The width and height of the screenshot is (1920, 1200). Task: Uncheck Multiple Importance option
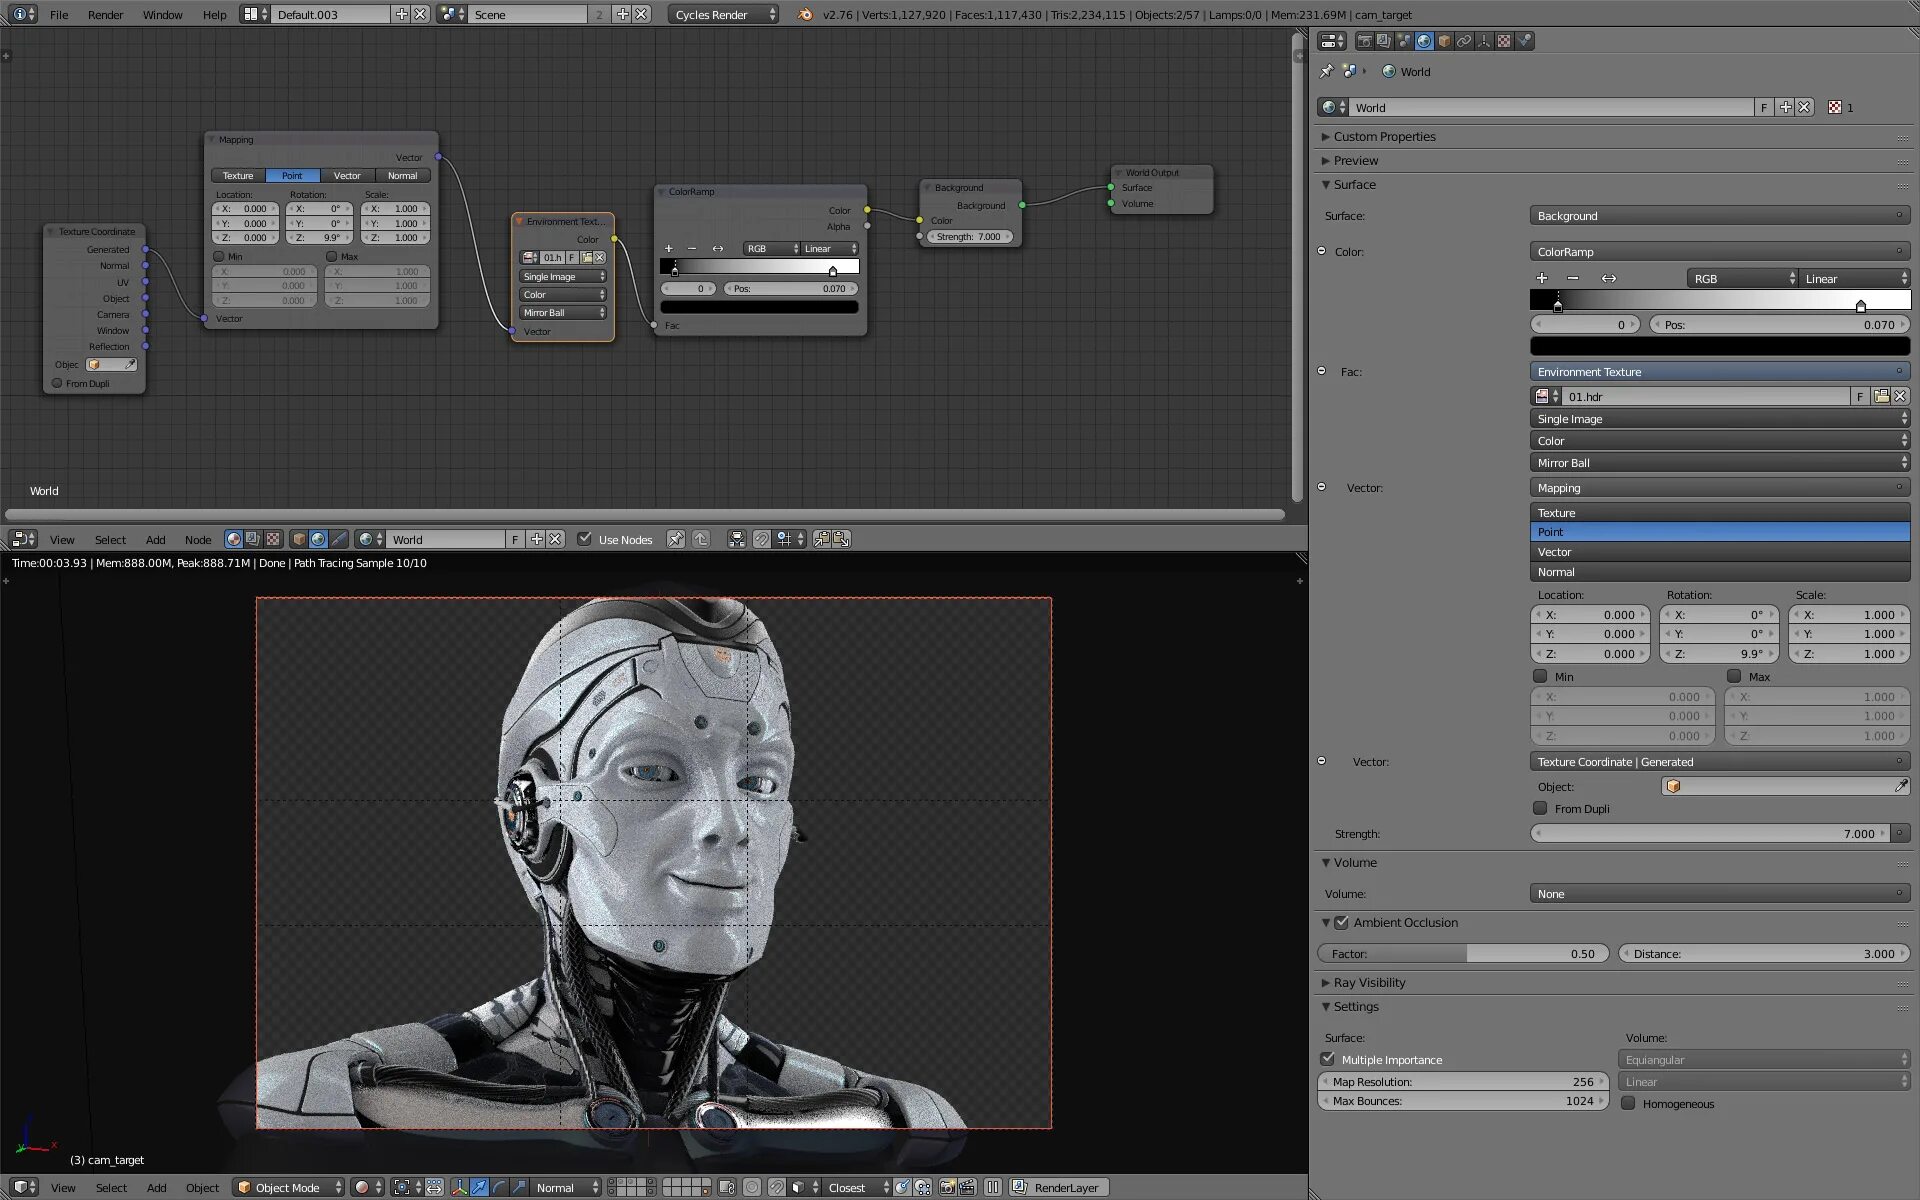tap(1328, 1059)
